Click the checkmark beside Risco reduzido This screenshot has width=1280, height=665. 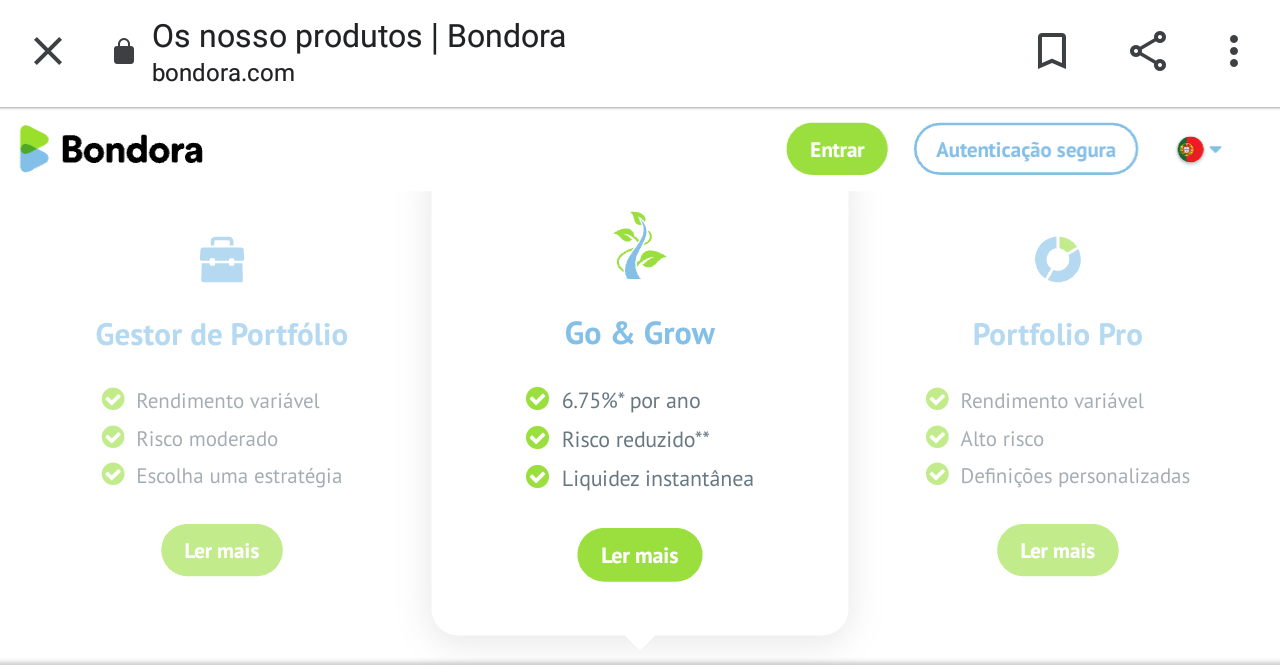pos(537,438)
